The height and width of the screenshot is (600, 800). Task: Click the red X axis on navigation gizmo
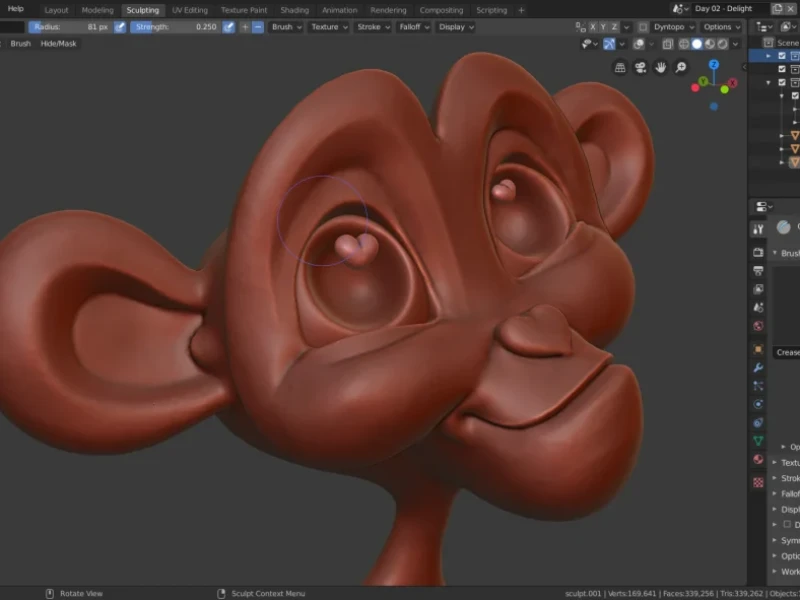click(x=733, y=83)
